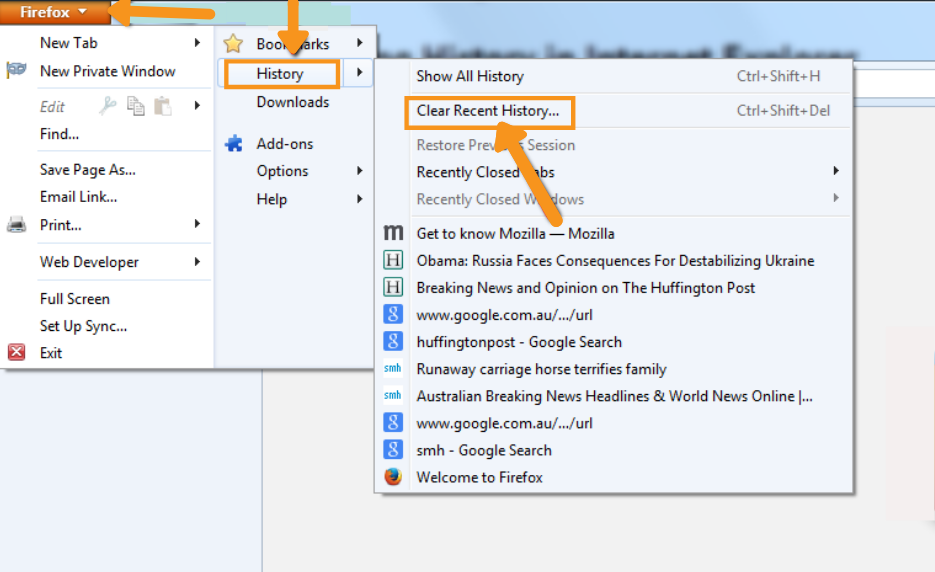Expand the Help submenu arrow
Viewport: 935px width, 572px height.
[x=360, y=199]
